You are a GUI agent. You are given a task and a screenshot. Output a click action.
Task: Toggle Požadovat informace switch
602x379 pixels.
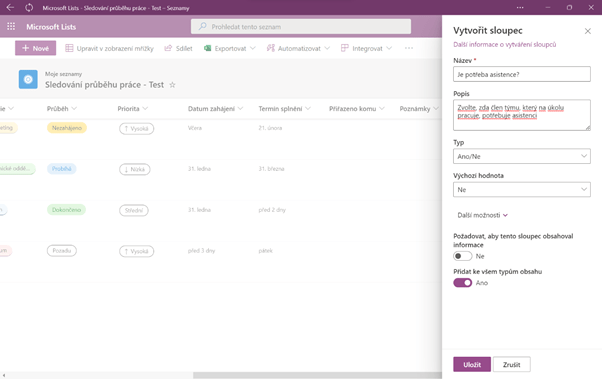(462, 256)
